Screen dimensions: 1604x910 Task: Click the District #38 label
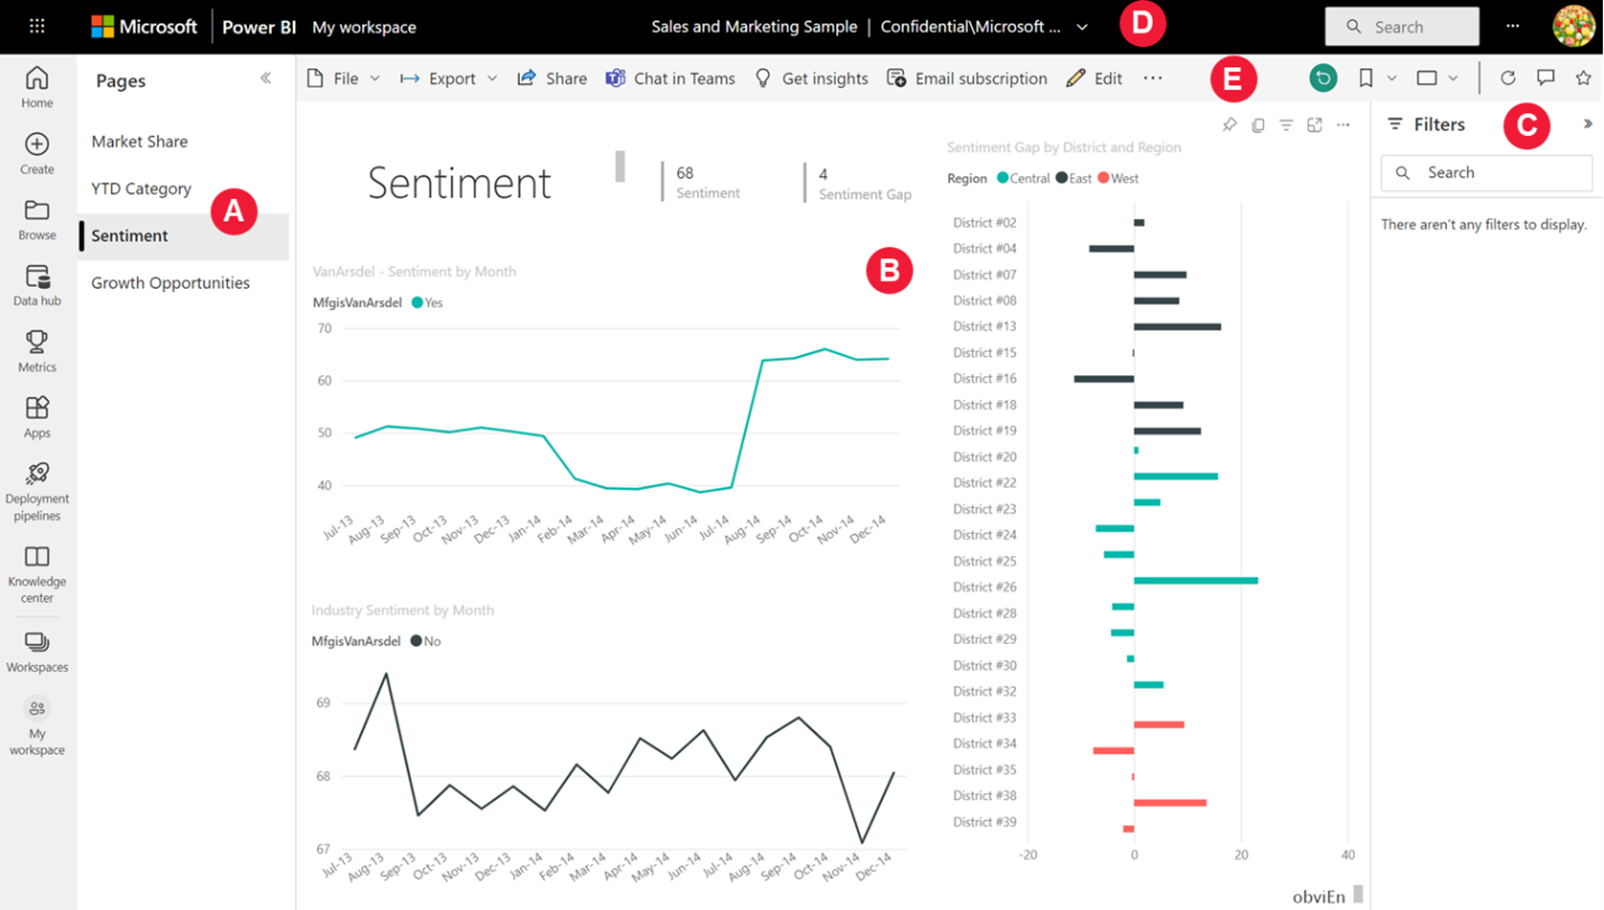pos(984,796)
